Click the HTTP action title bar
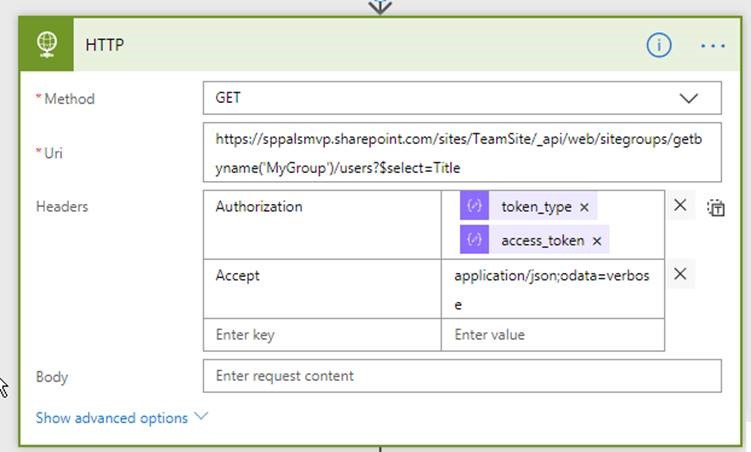Viewport: 751px width, 452px height. click(359, 45)
